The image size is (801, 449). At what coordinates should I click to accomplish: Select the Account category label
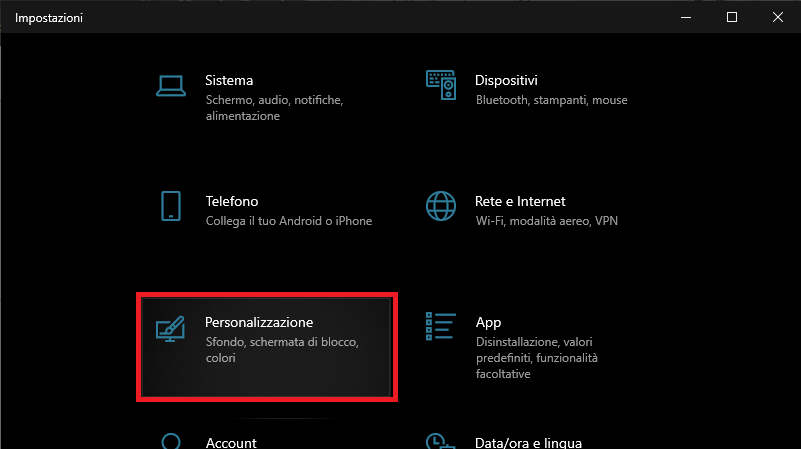(231, 443)
